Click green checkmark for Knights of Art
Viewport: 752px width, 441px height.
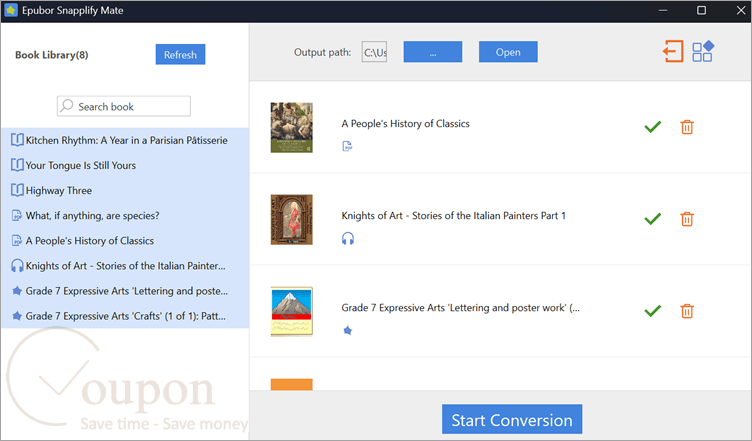click(x=652, y=219)
